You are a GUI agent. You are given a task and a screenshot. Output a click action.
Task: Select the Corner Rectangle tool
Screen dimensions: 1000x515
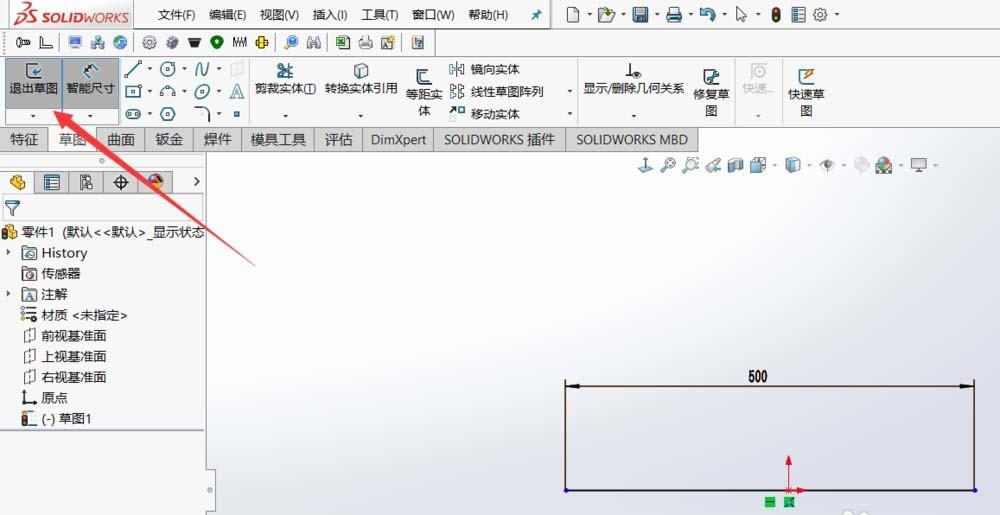tap(133, 92)
